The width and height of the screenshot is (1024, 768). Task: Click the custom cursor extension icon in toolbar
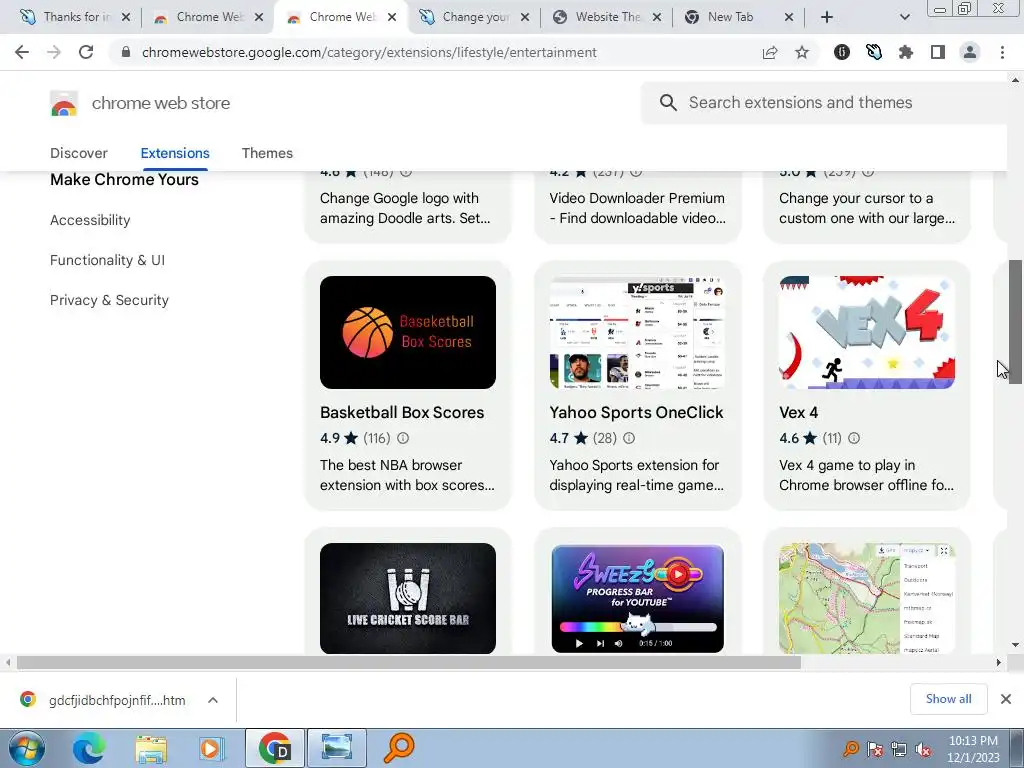tap(874, 52)
